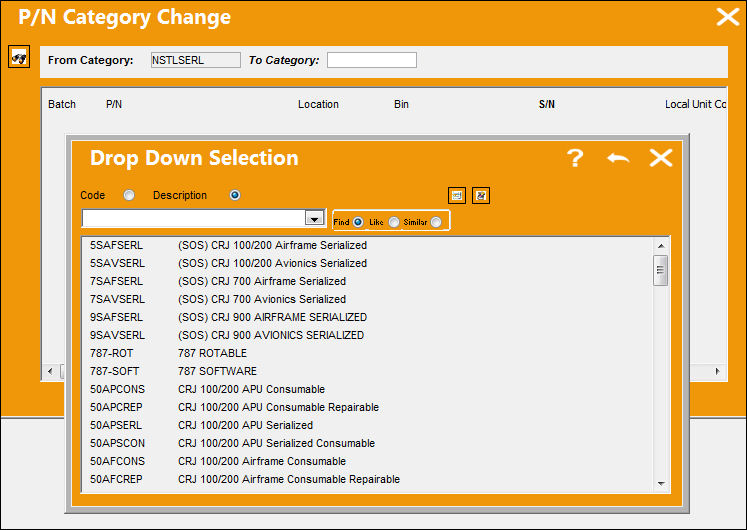Select the 9SAFSERL row

coord(368,317)
